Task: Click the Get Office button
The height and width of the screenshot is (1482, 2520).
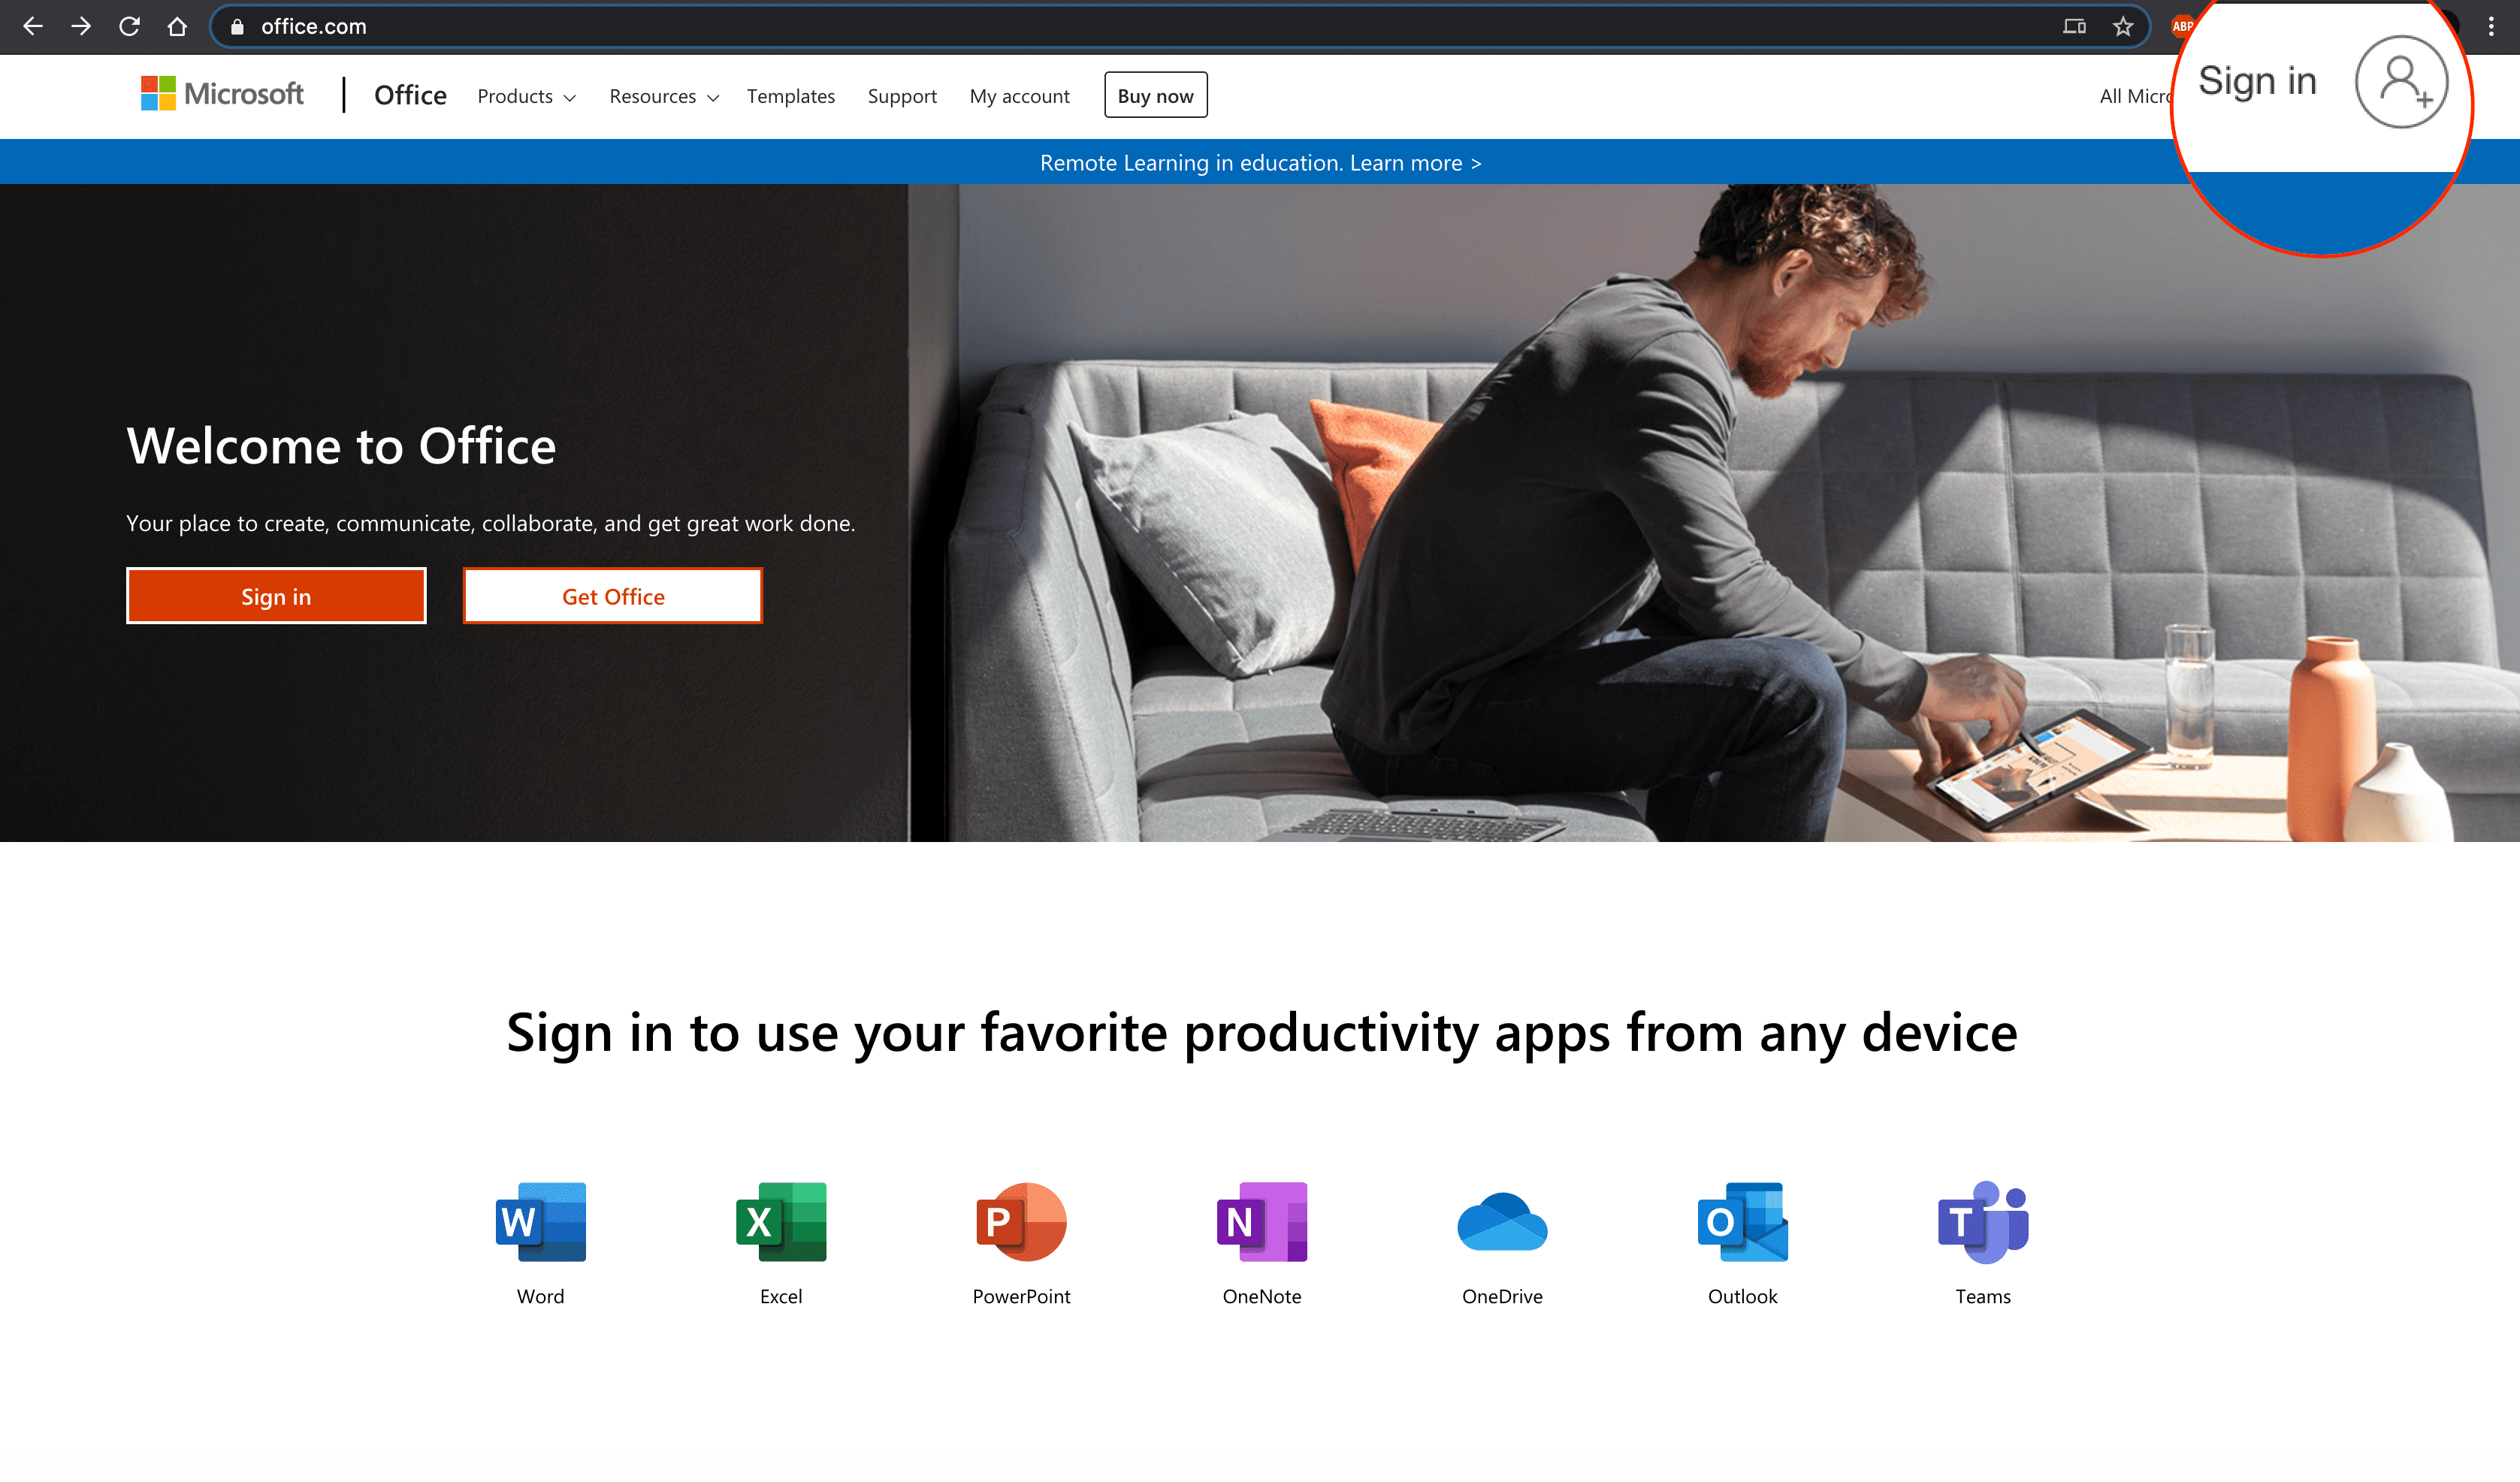Action: (x=612, y=597)
